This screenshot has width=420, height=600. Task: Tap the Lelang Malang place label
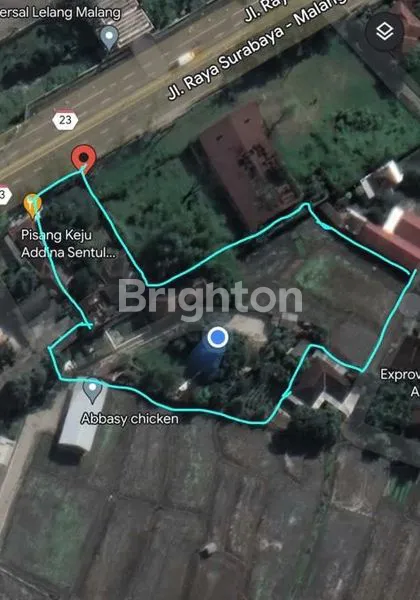60,13
